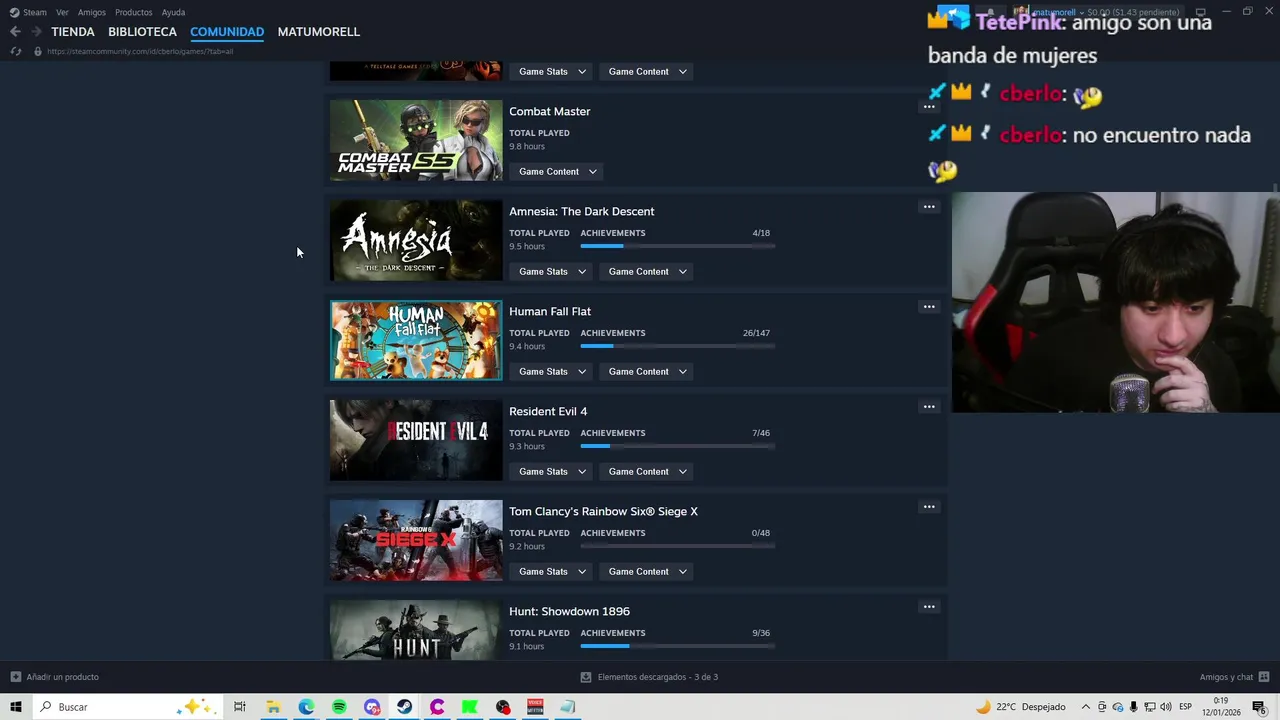1280x720 pixels.
Task: Expand Game Stats for Amnesia: The Dark Descent
Action: tap(552, 271)
